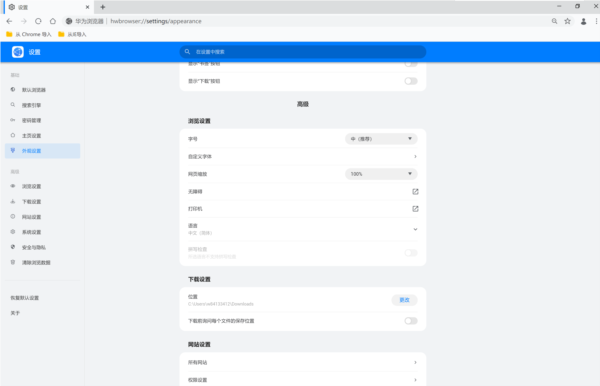
Task: Click the blue settings logo in header
Action: pos(18,52)
